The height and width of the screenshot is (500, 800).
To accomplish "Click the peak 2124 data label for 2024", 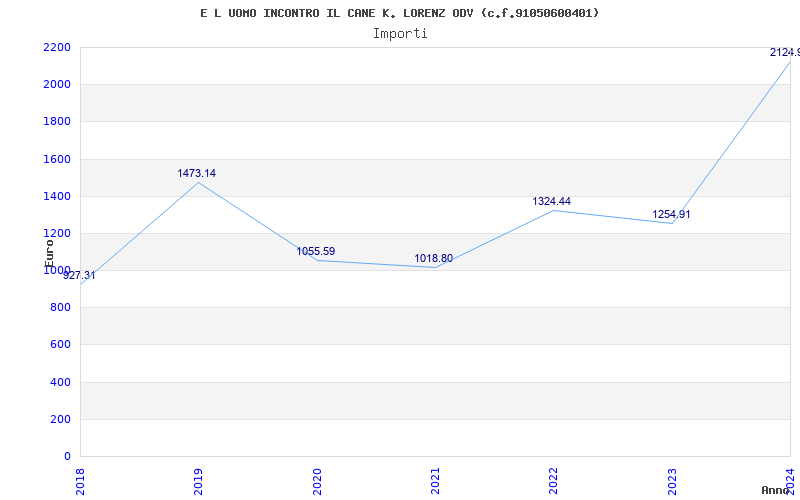I will click(x=783, y=52).
